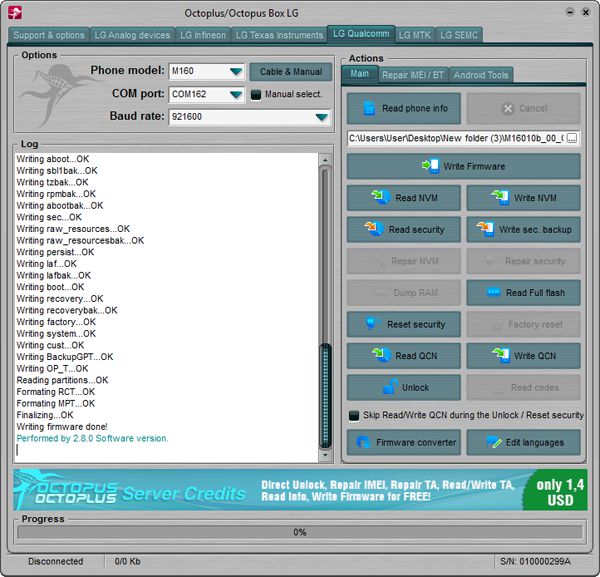
Task: Click the disabled Repair security button
Action: [x=523, y=261]
